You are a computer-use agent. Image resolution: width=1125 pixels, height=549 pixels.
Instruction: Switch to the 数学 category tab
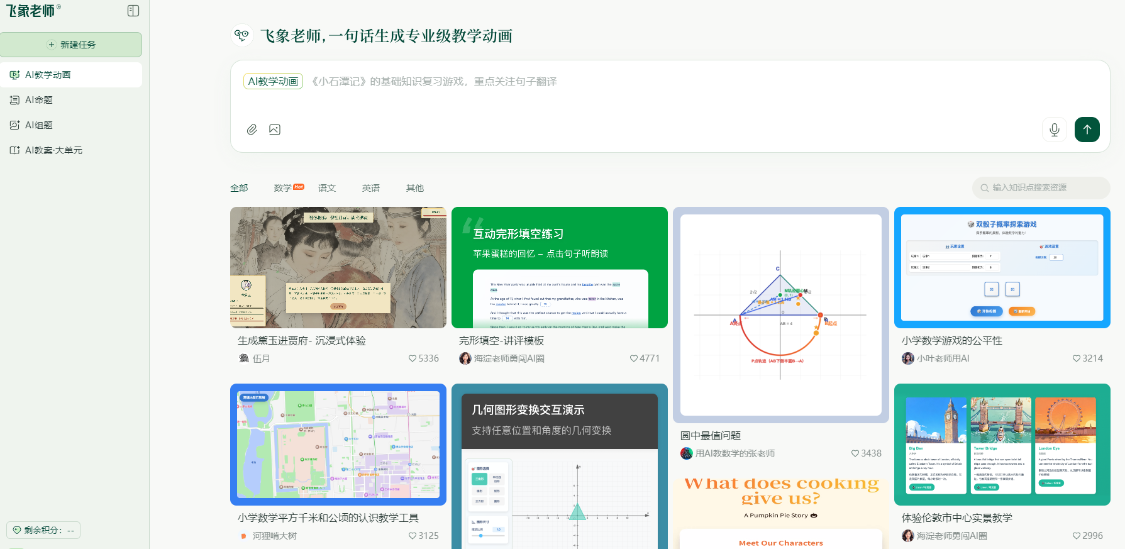[x=283, y=188]
